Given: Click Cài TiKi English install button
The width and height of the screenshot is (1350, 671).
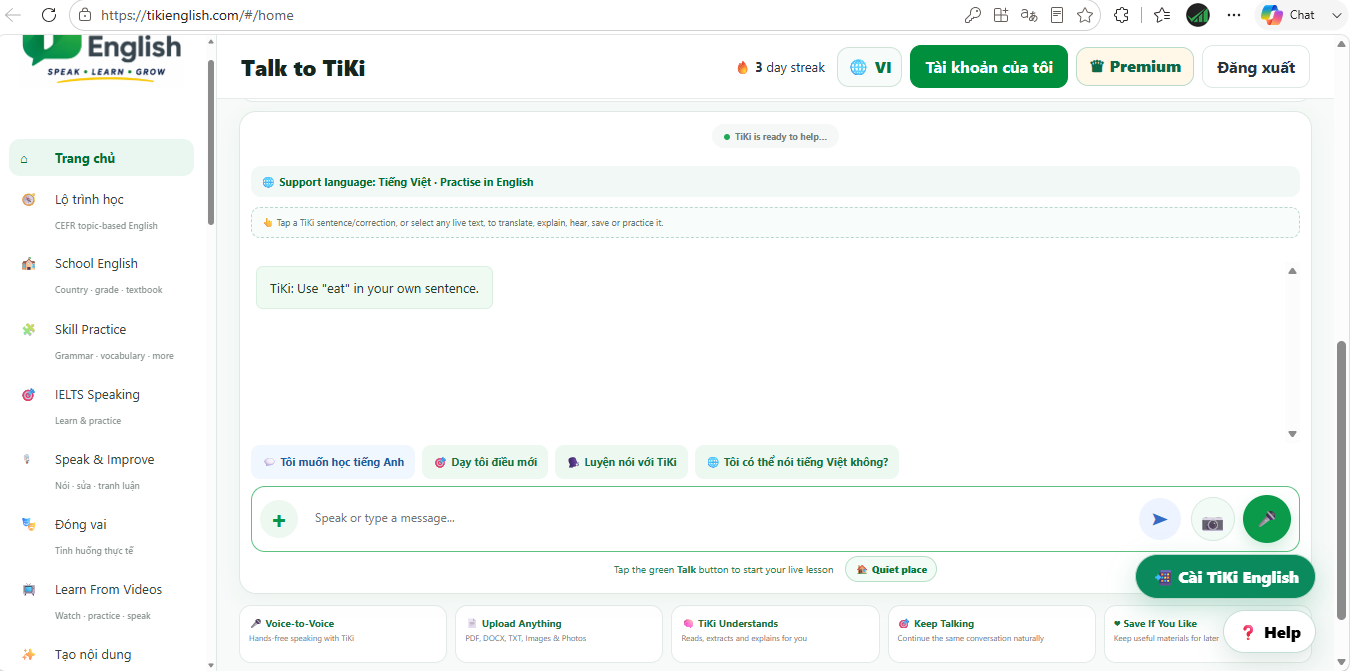Looking at the screenshot, I should (1225, 577).
